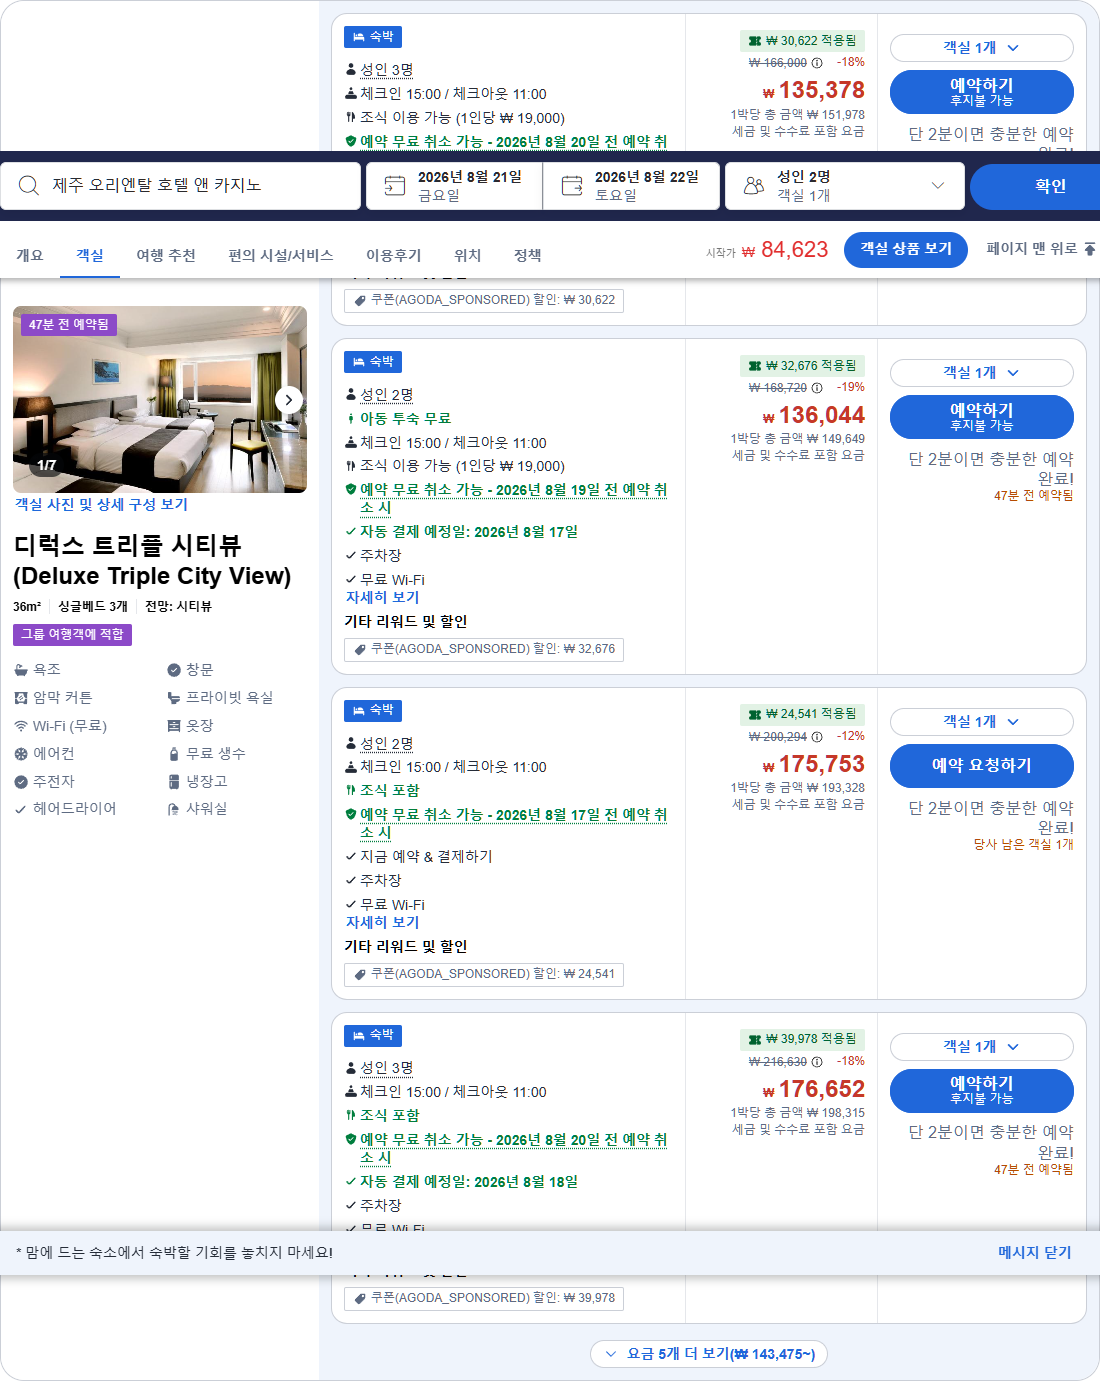This screenshot has height=1382, width=1100.
Task: Click the ₩32,676 적용됨 coupon badge
Action: [802, 366]
